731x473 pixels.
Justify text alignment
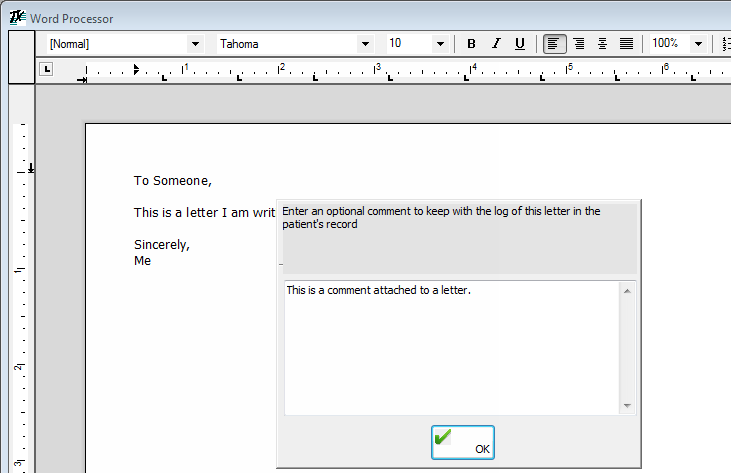[626, 44]
